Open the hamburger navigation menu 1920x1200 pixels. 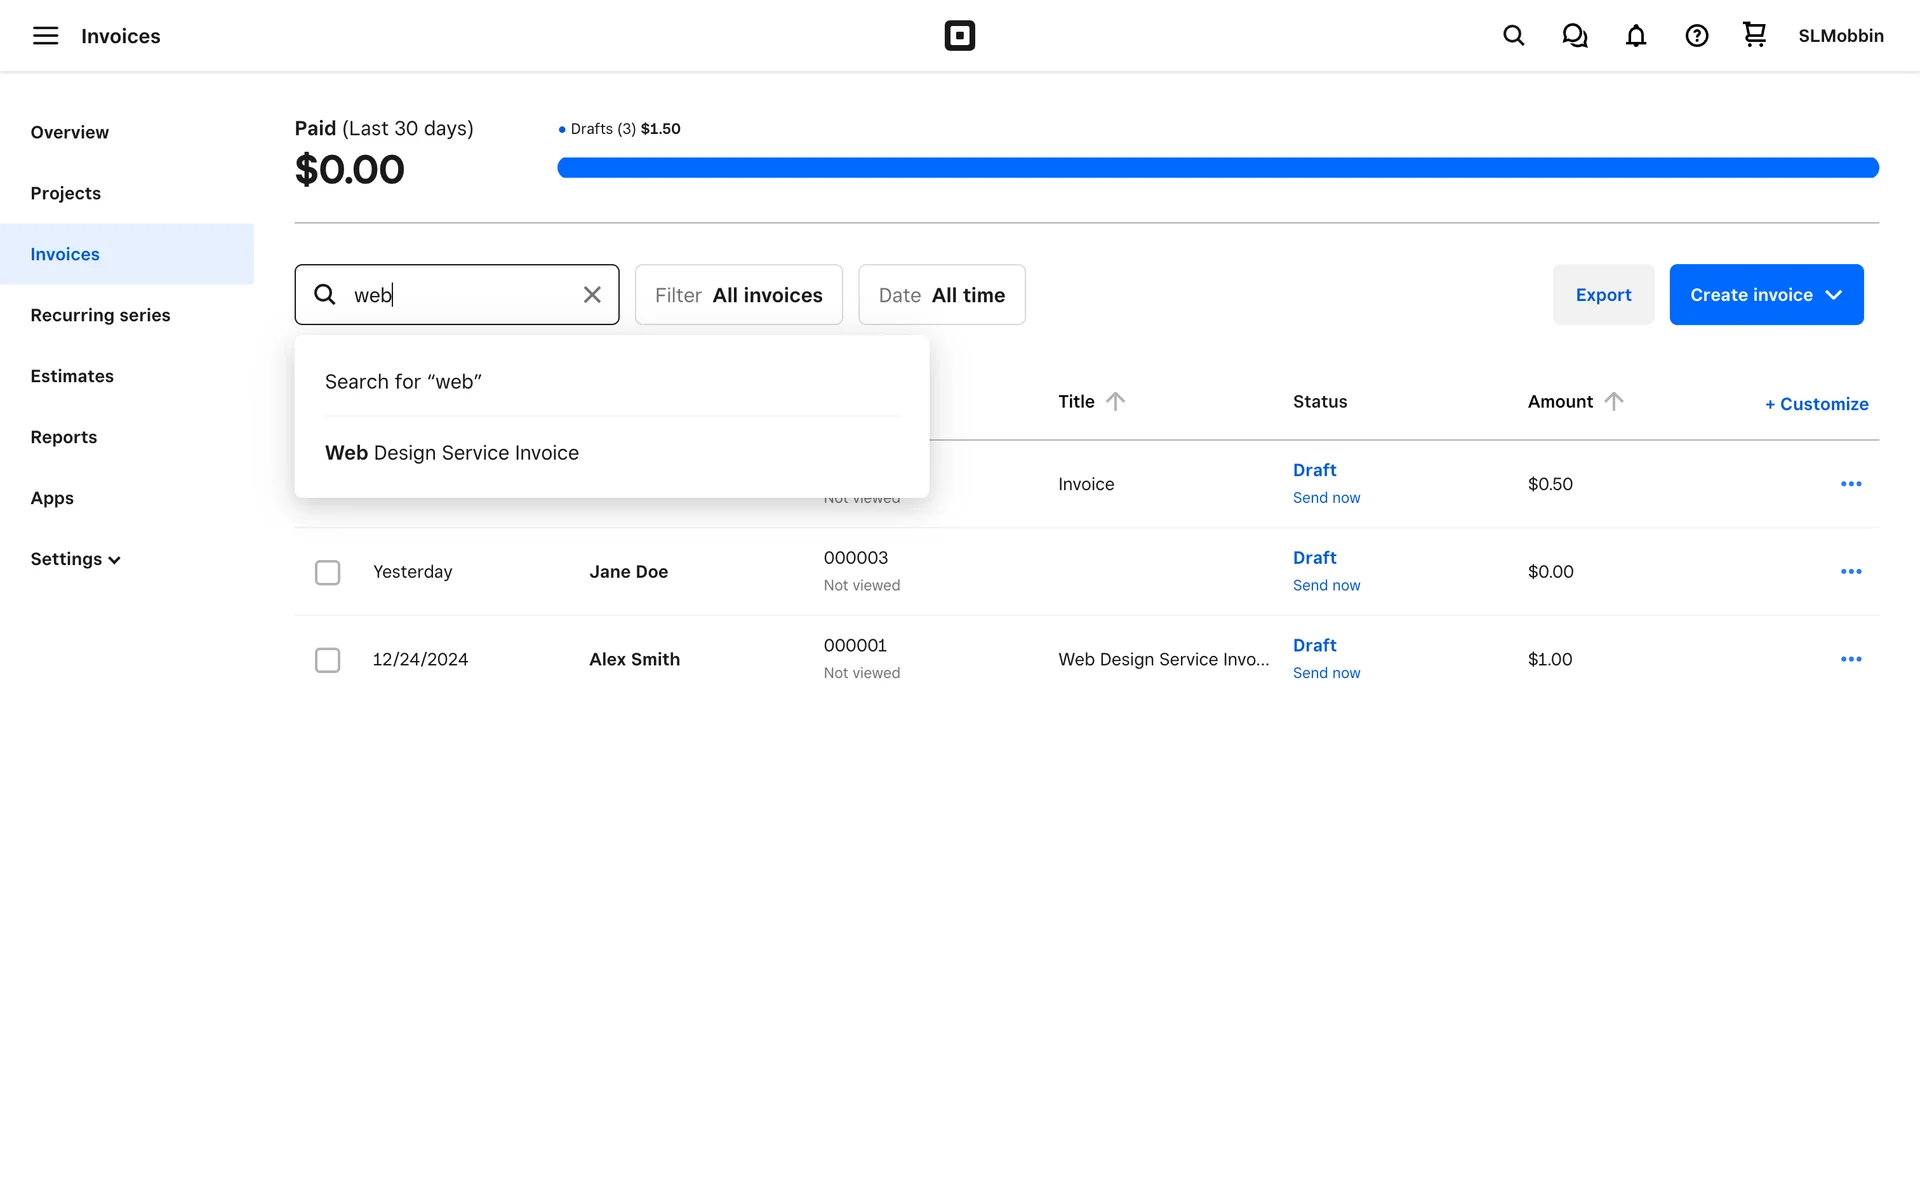[45, 36]
